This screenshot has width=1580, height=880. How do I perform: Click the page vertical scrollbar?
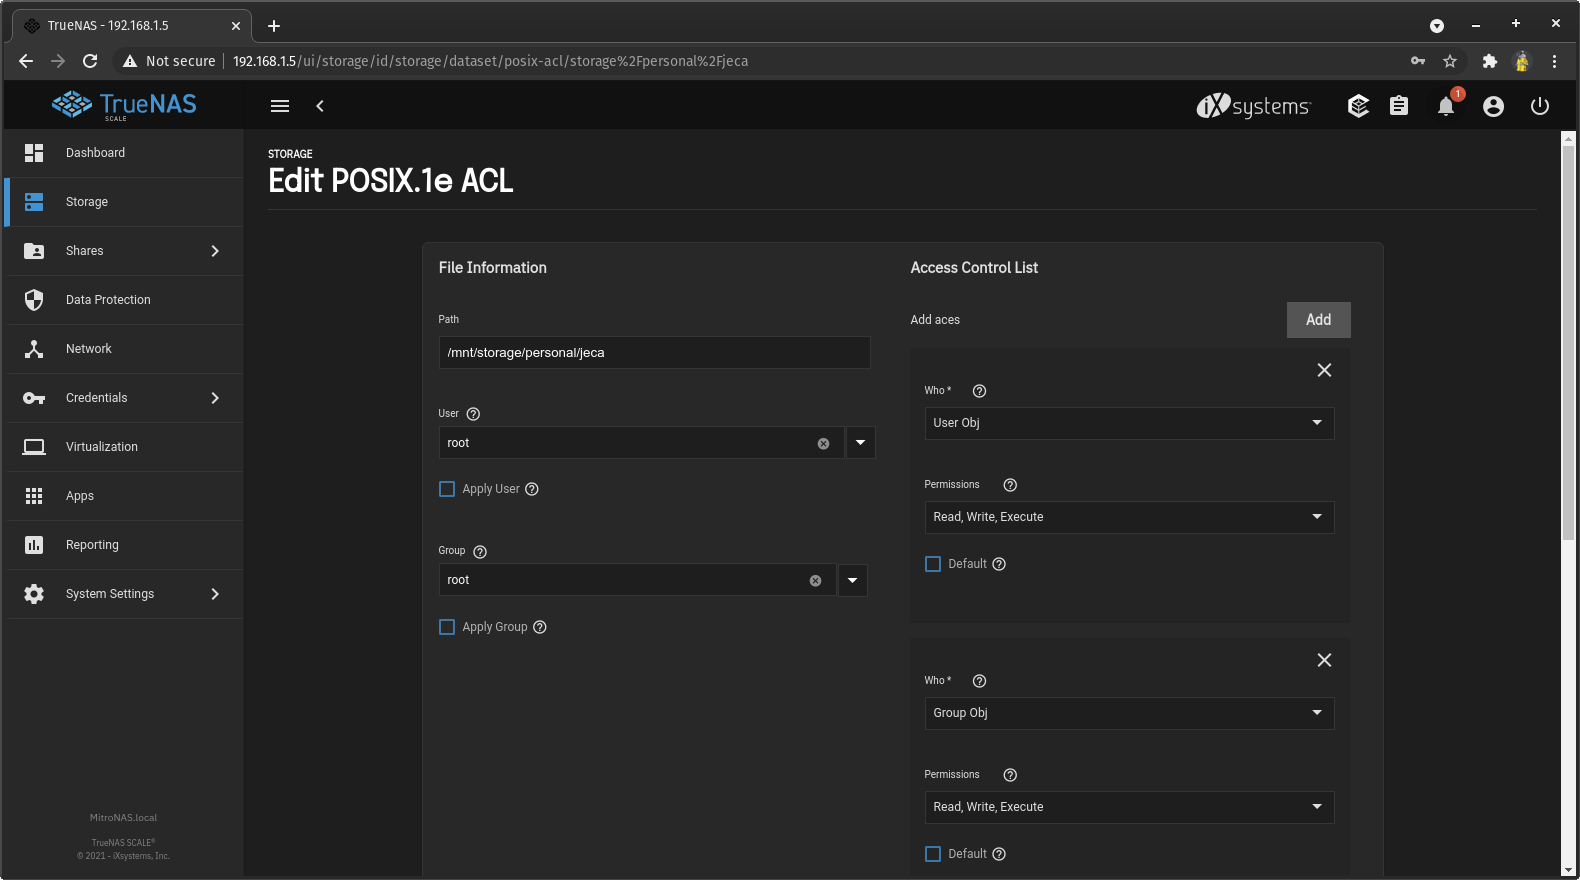(1568, 345)
